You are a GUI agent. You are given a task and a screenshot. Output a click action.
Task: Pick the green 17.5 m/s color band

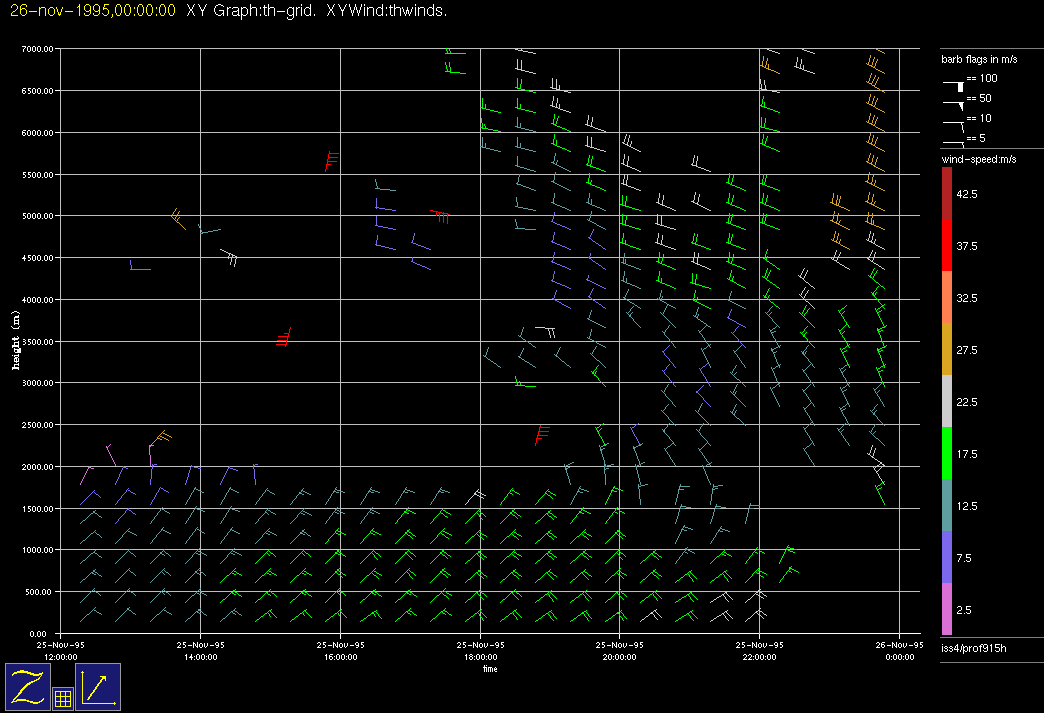[946, 453]
